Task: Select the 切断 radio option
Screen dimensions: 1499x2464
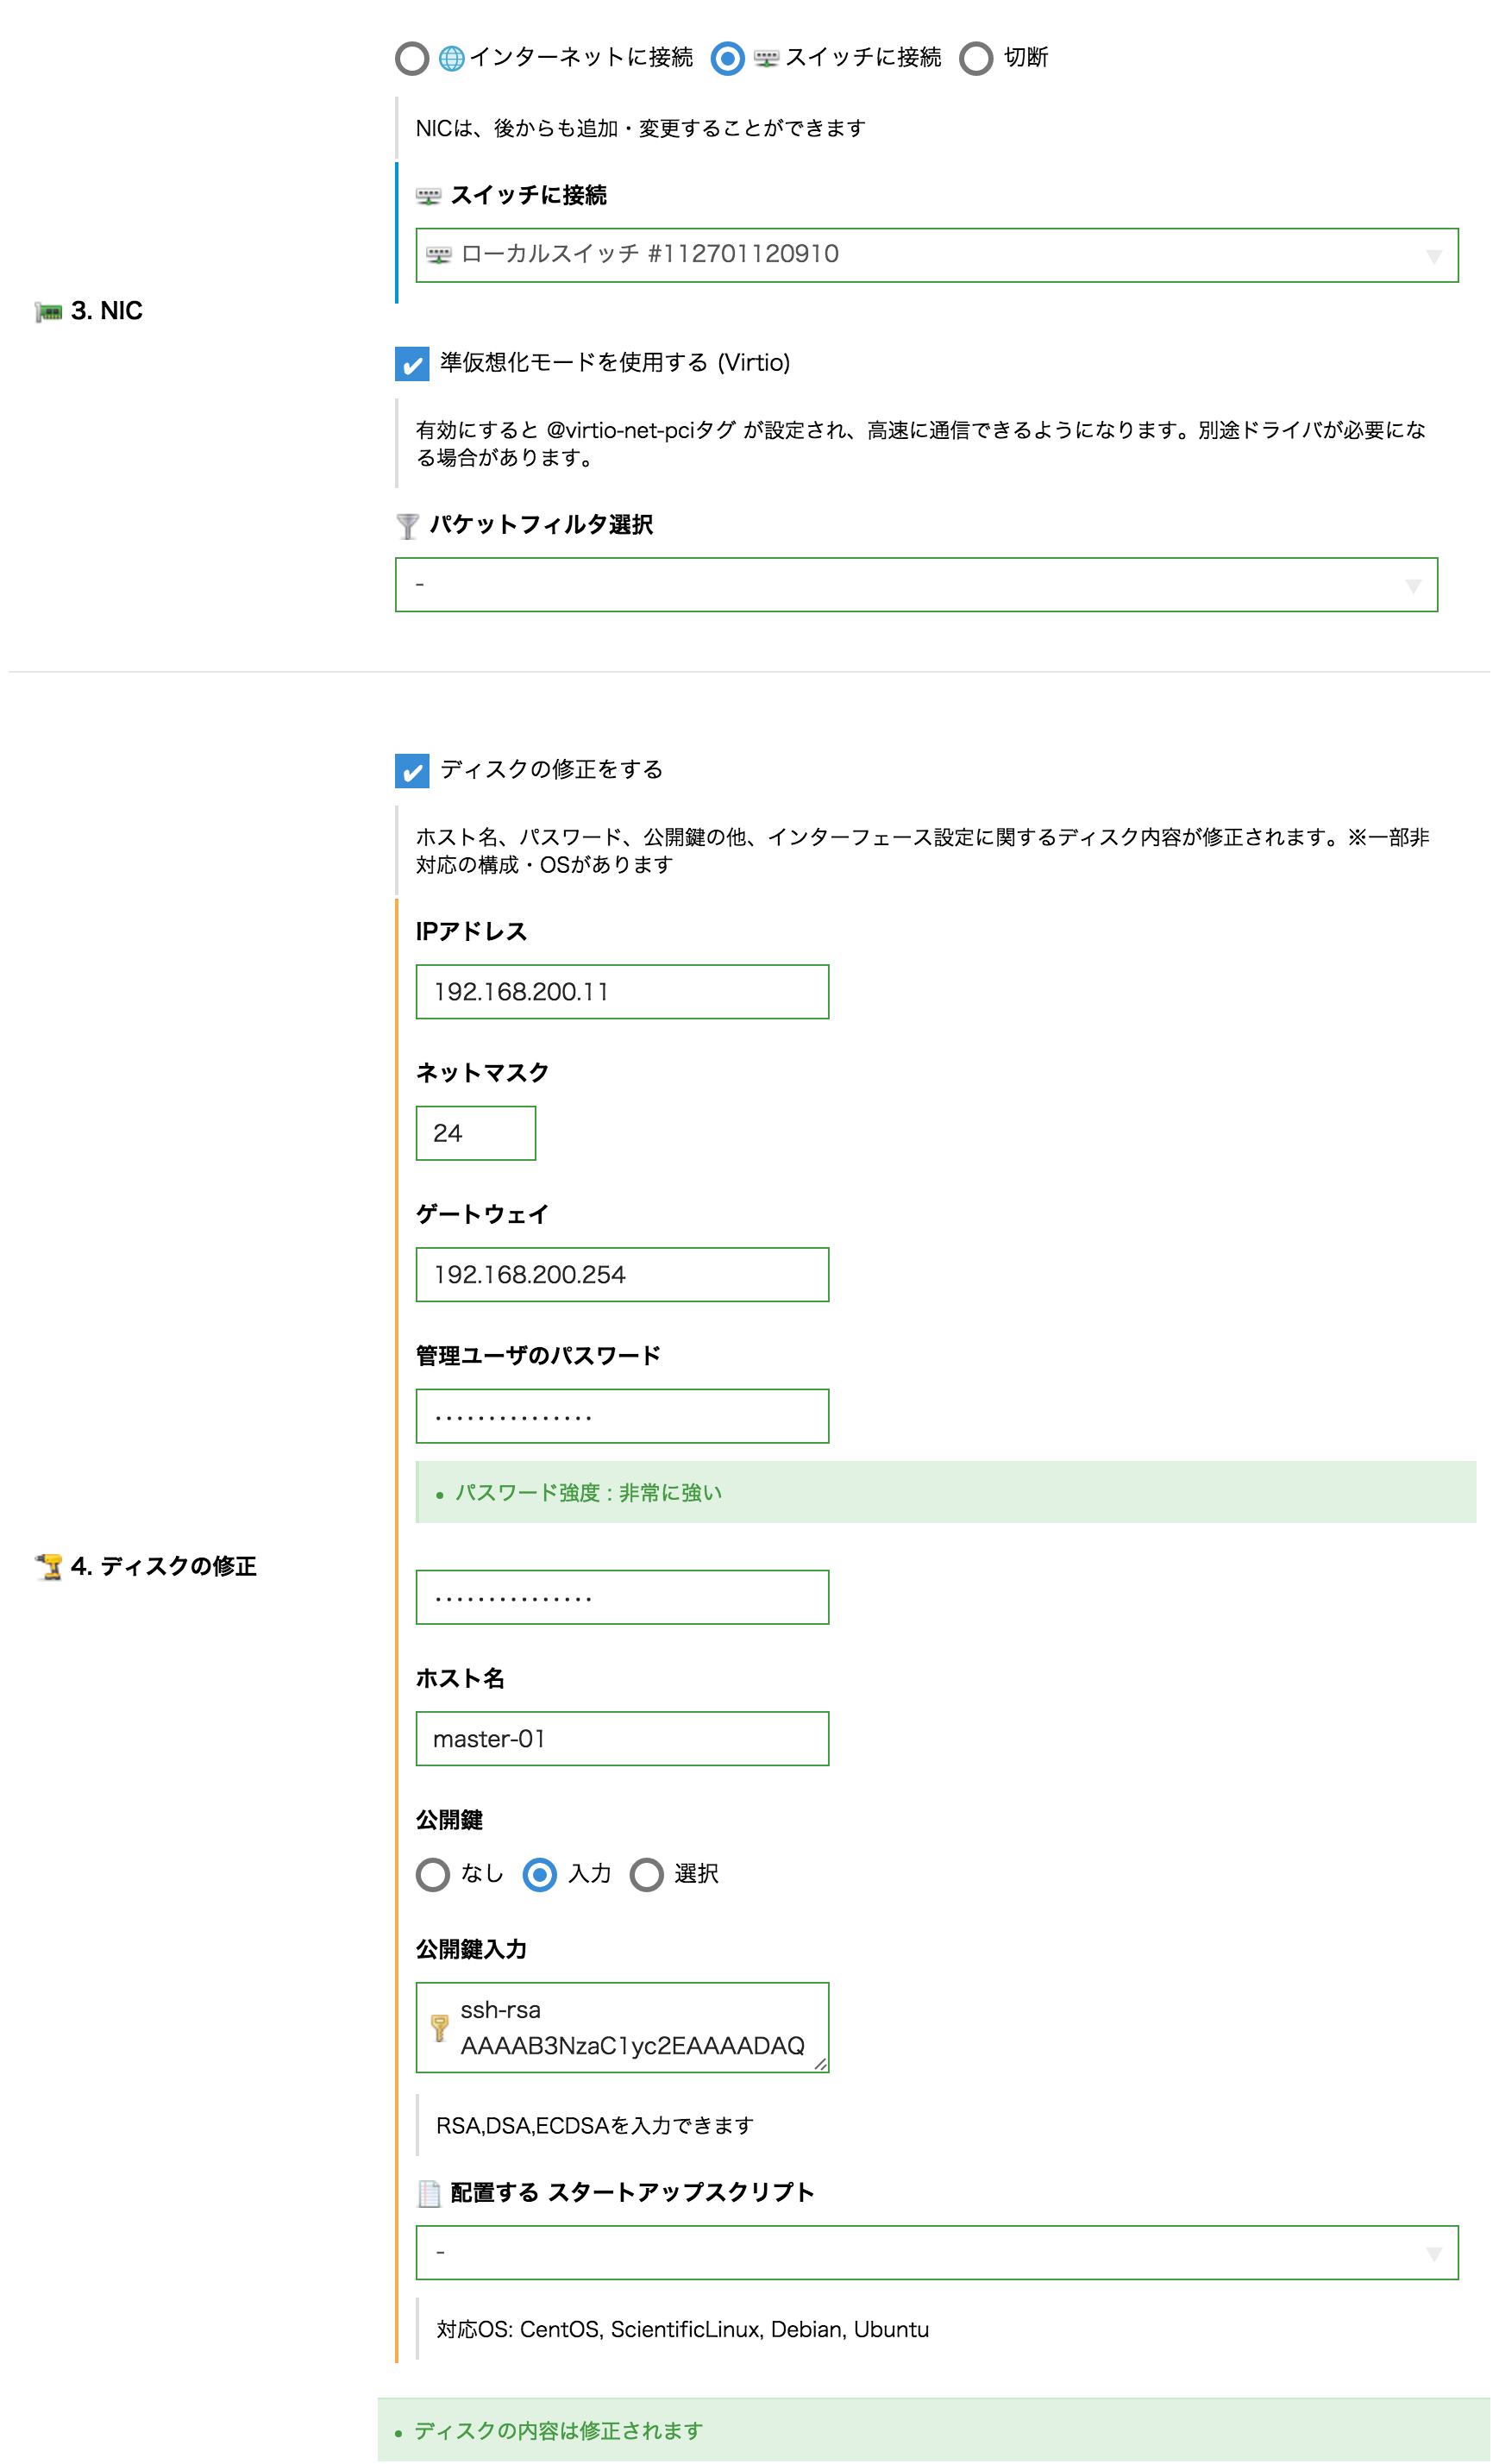Action: (976, 58)
